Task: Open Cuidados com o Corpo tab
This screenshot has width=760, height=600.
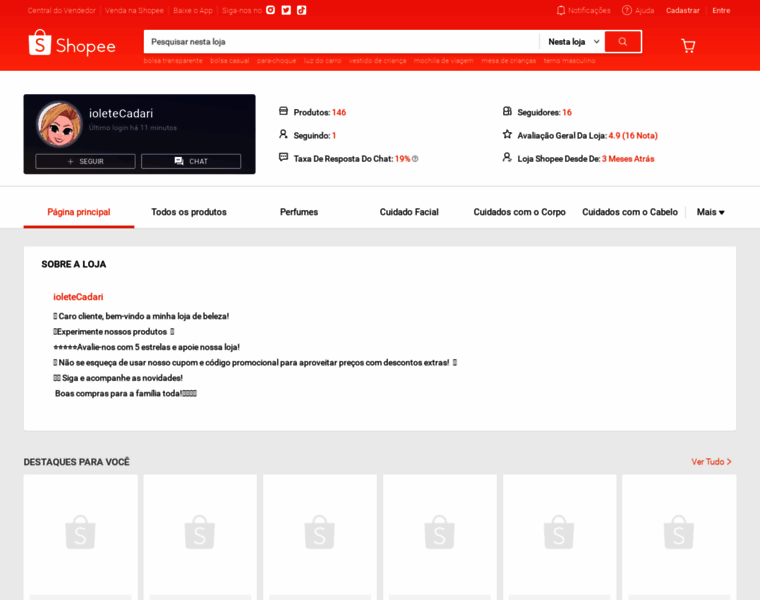Action: pyautogui.click(x=520, y=212)
